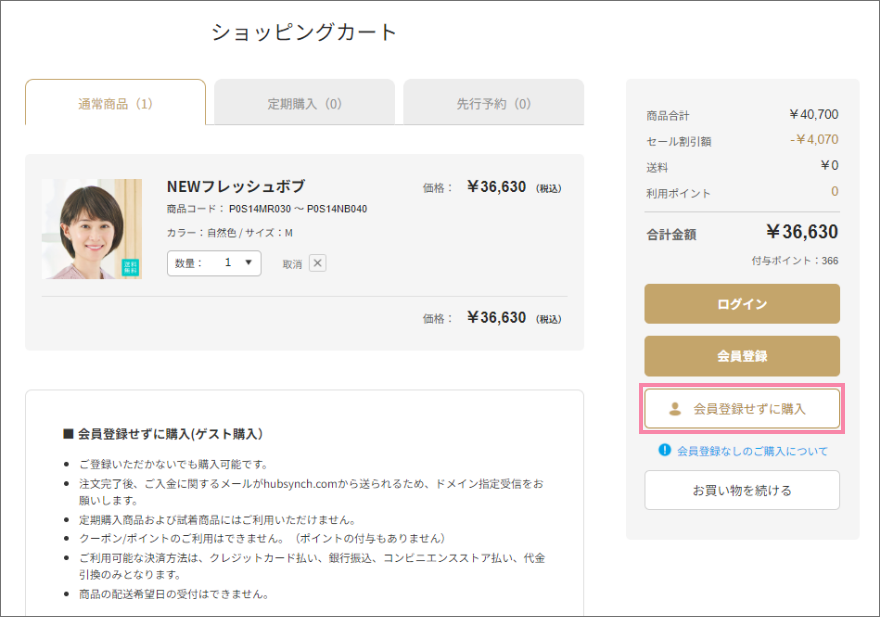Click the お買い物を続ける button
880x617 pixels.
(x=741, y=490)
